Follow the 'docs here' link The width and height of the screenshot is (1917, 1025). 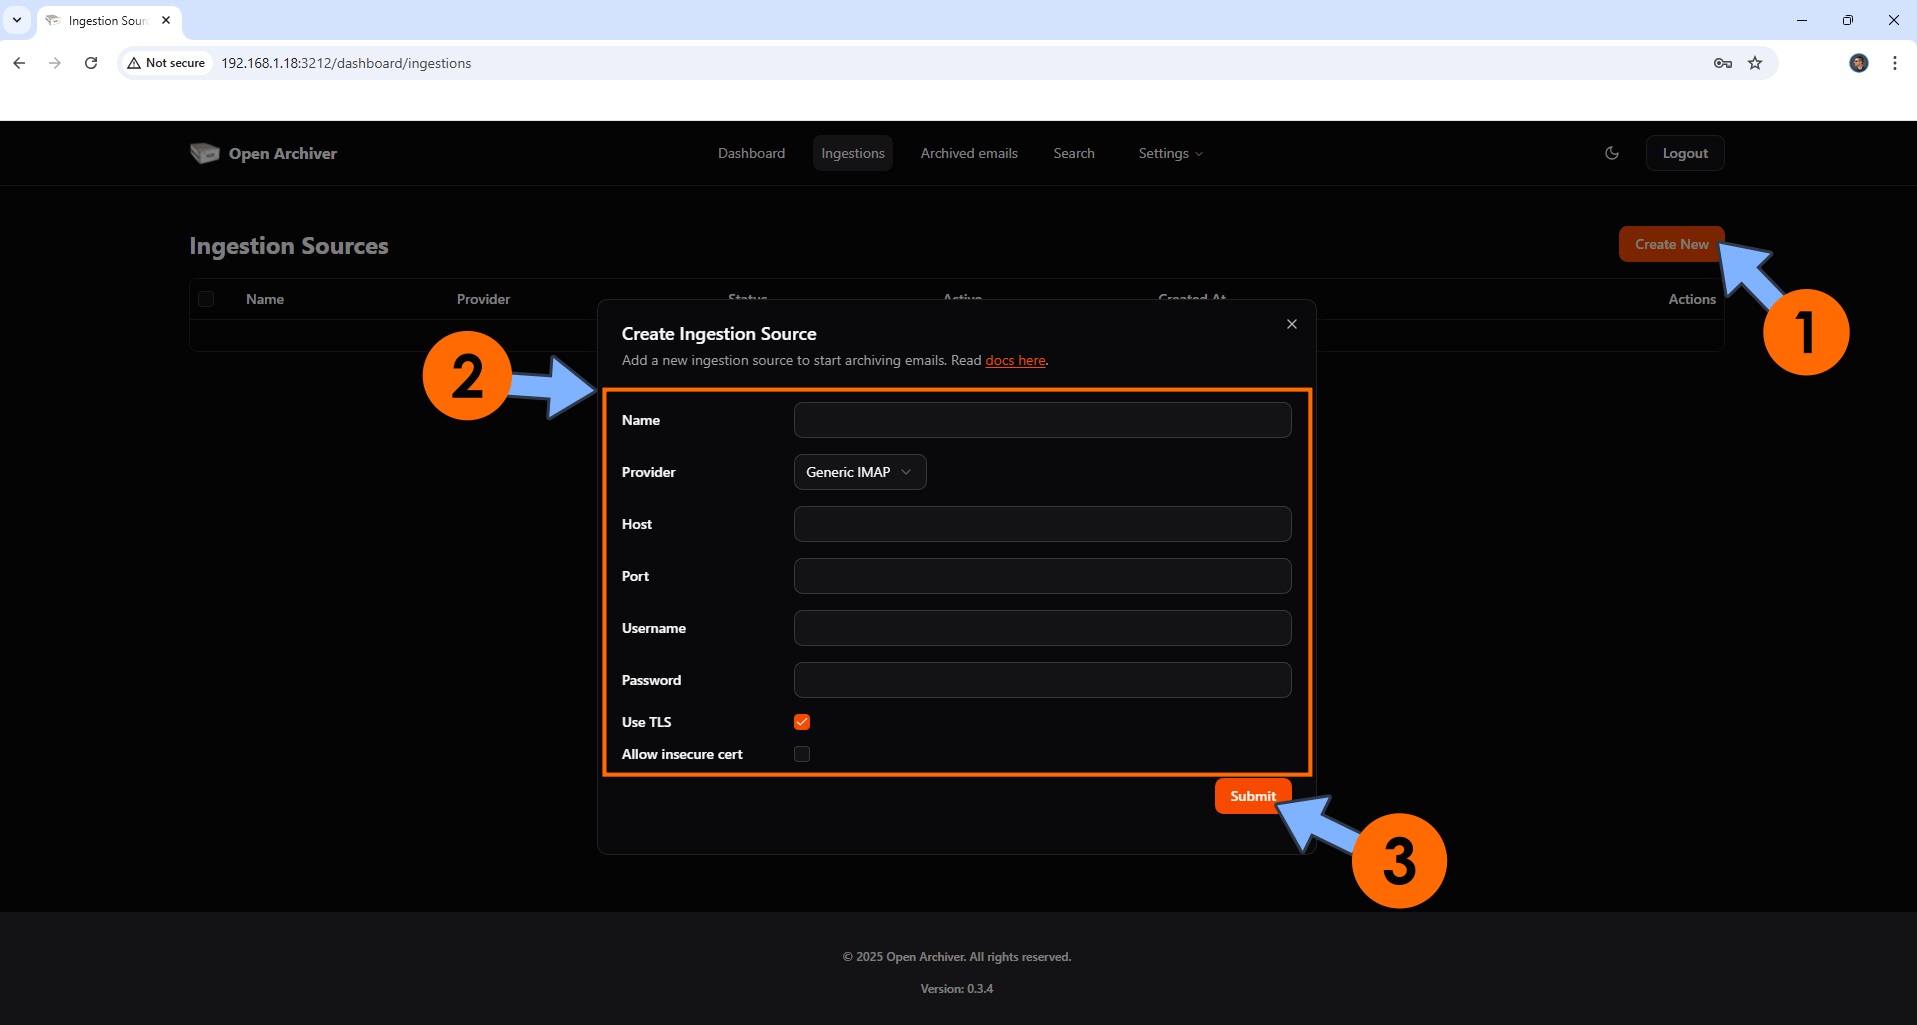[1015, 361]
